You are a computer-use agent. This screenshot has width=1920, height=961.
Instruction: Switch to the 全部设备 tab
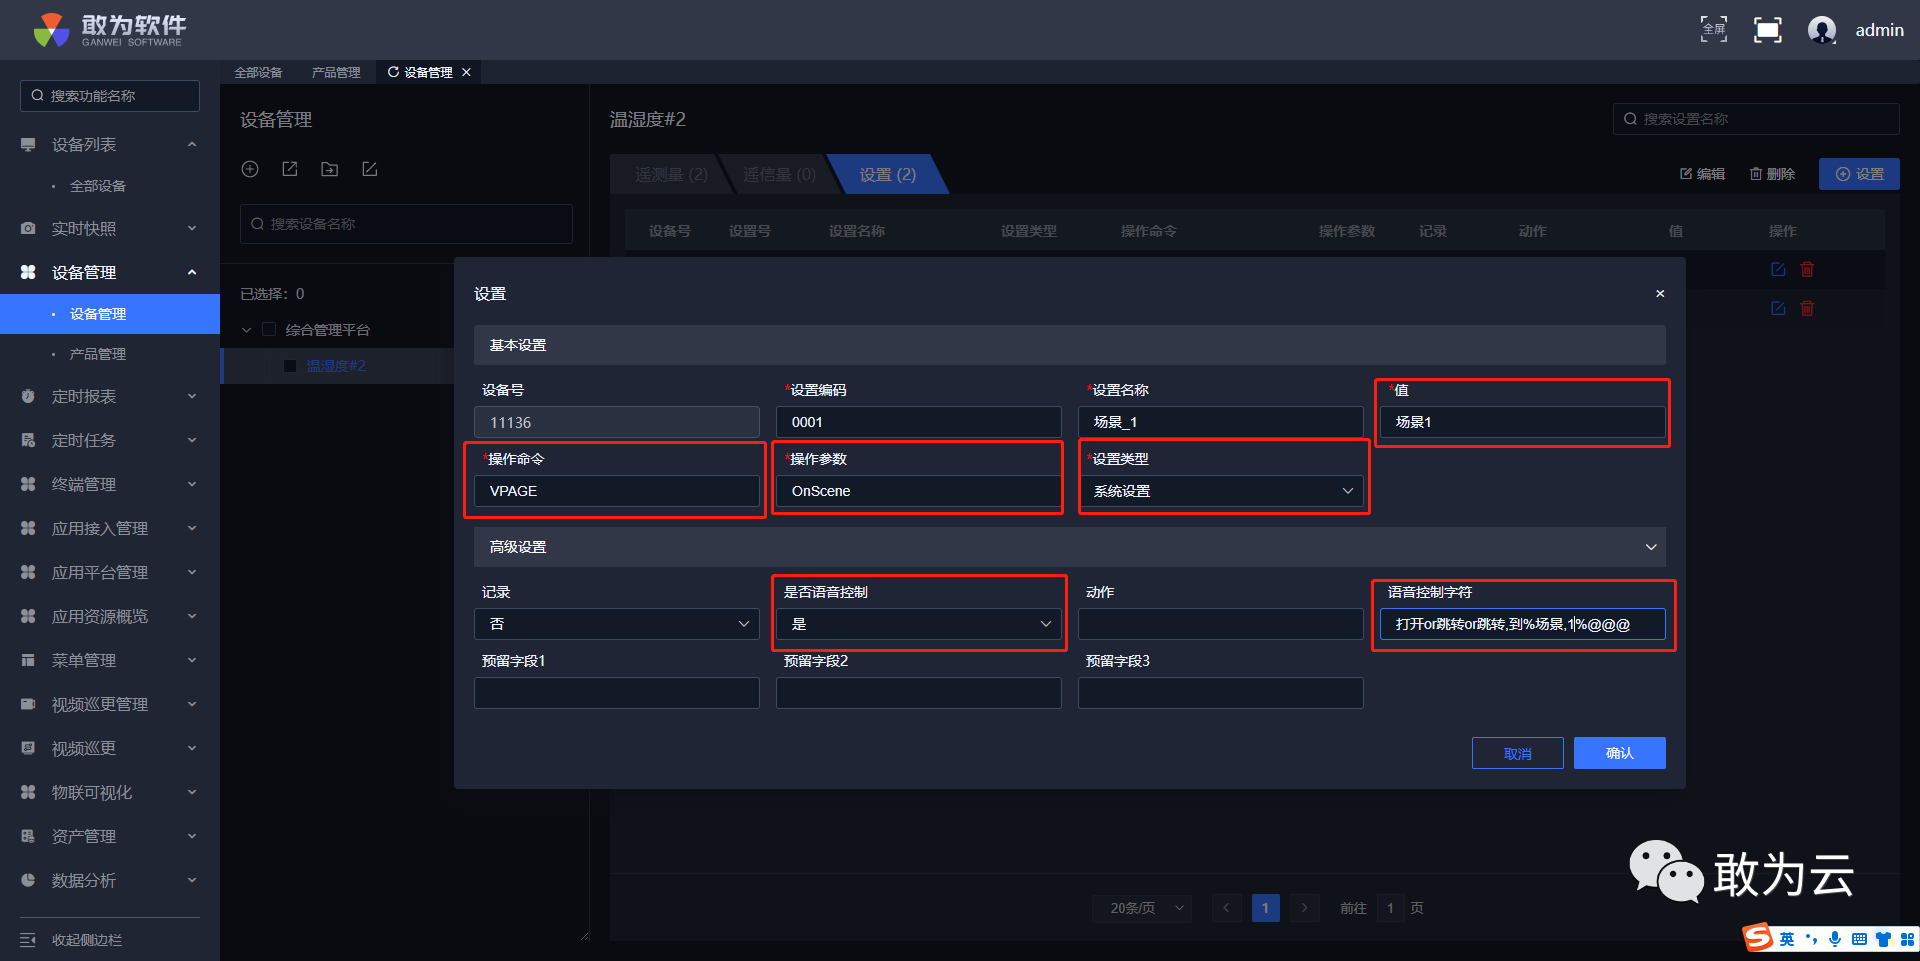258,72
